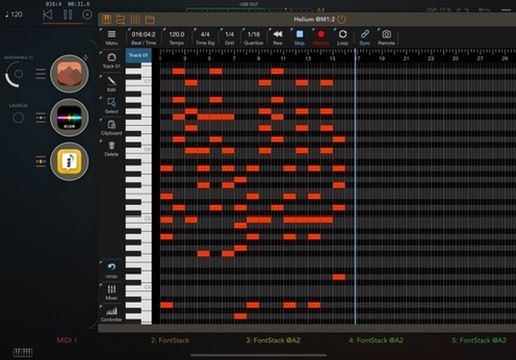Click the Delete trash icon
Viewport: 516px width, 360px height.
click(x=111, y=149)
